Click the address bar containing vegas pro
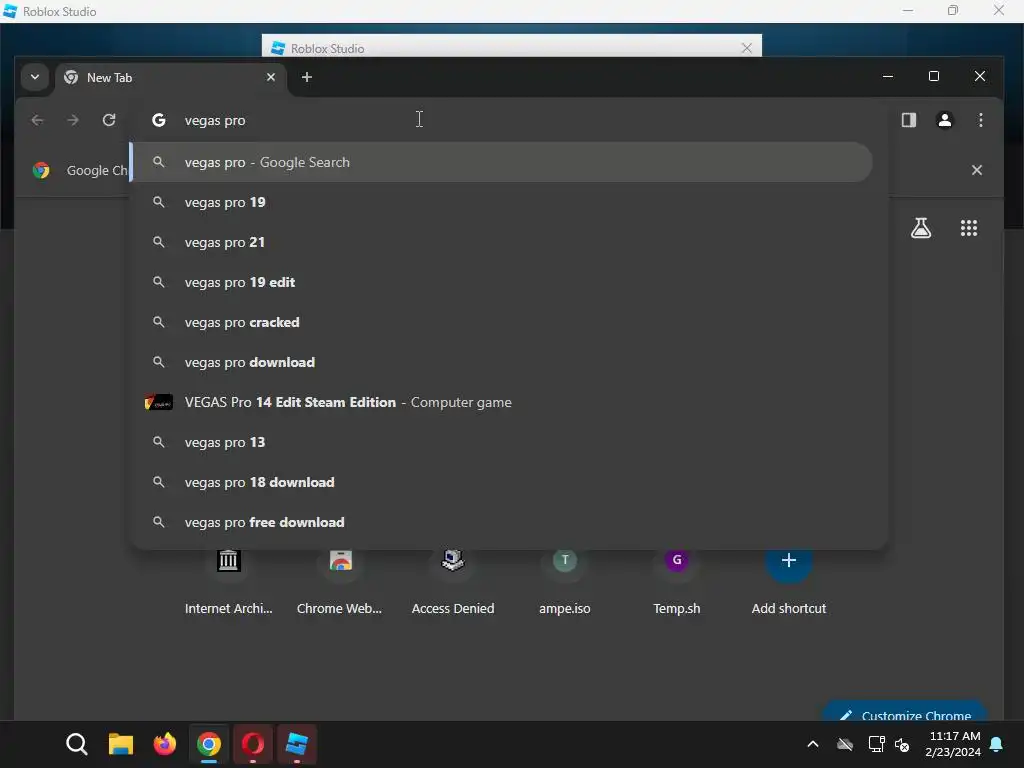The image size is (1024, 768). click(509, 120)
